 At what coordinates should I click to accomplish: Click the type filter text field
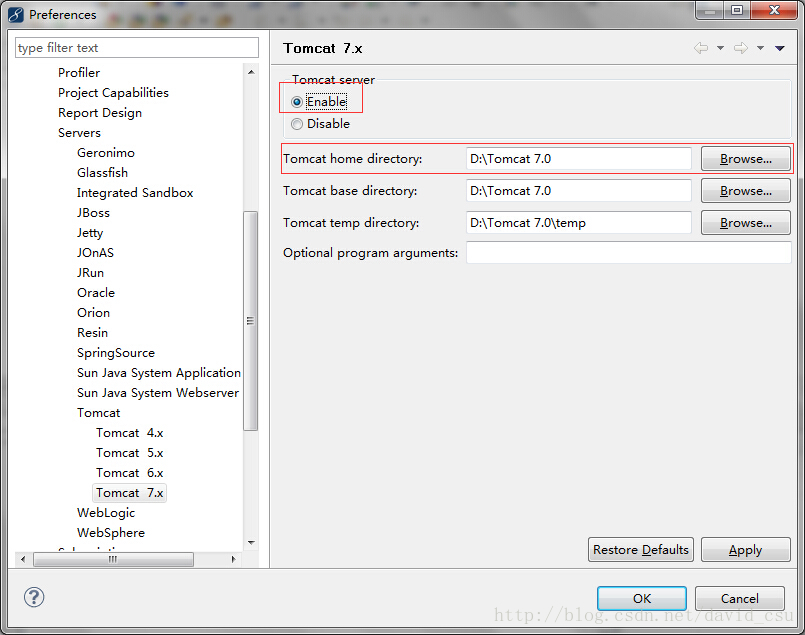[137, 48]
